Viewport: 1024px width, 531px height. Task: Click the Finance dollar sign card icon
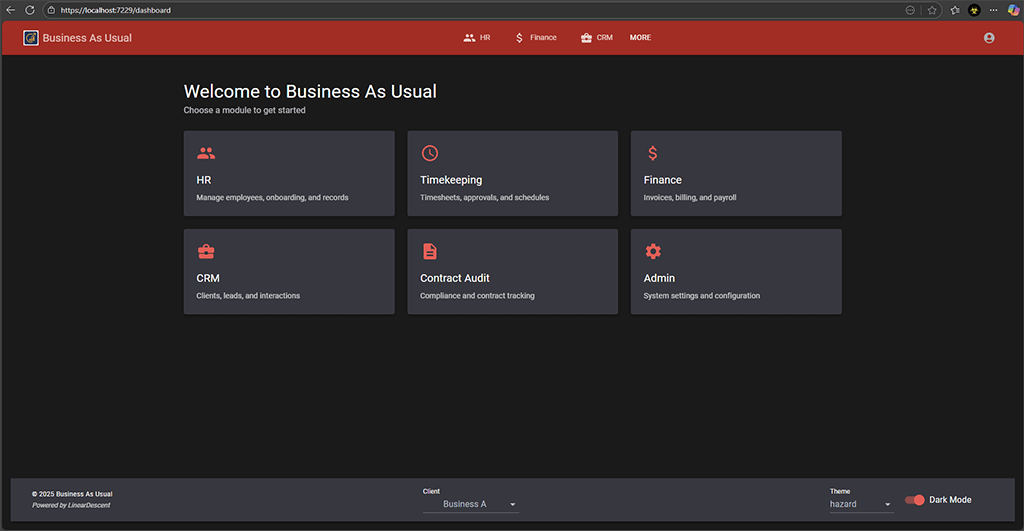click(x=652, y=153)
